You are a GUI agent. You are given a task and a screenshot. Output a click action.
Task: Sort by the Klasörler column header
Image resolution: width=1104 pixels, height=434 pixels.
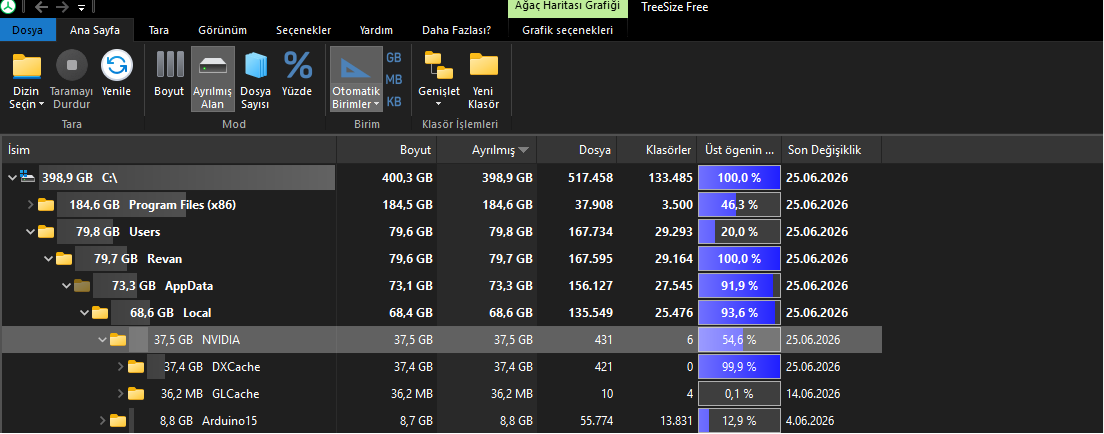coord(658,150)
